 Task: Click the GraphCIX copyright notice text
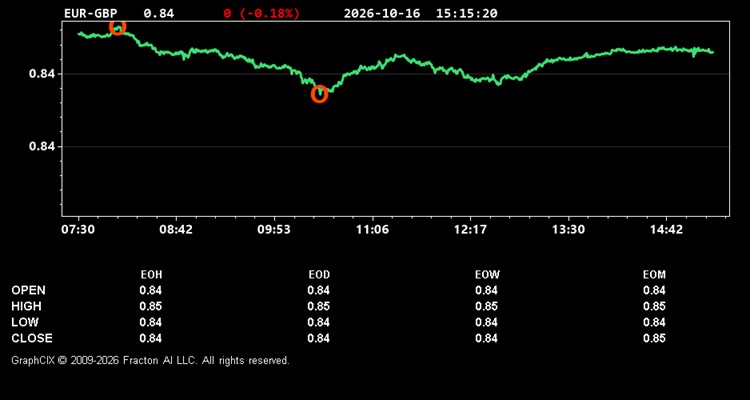[x=150, y=360]
